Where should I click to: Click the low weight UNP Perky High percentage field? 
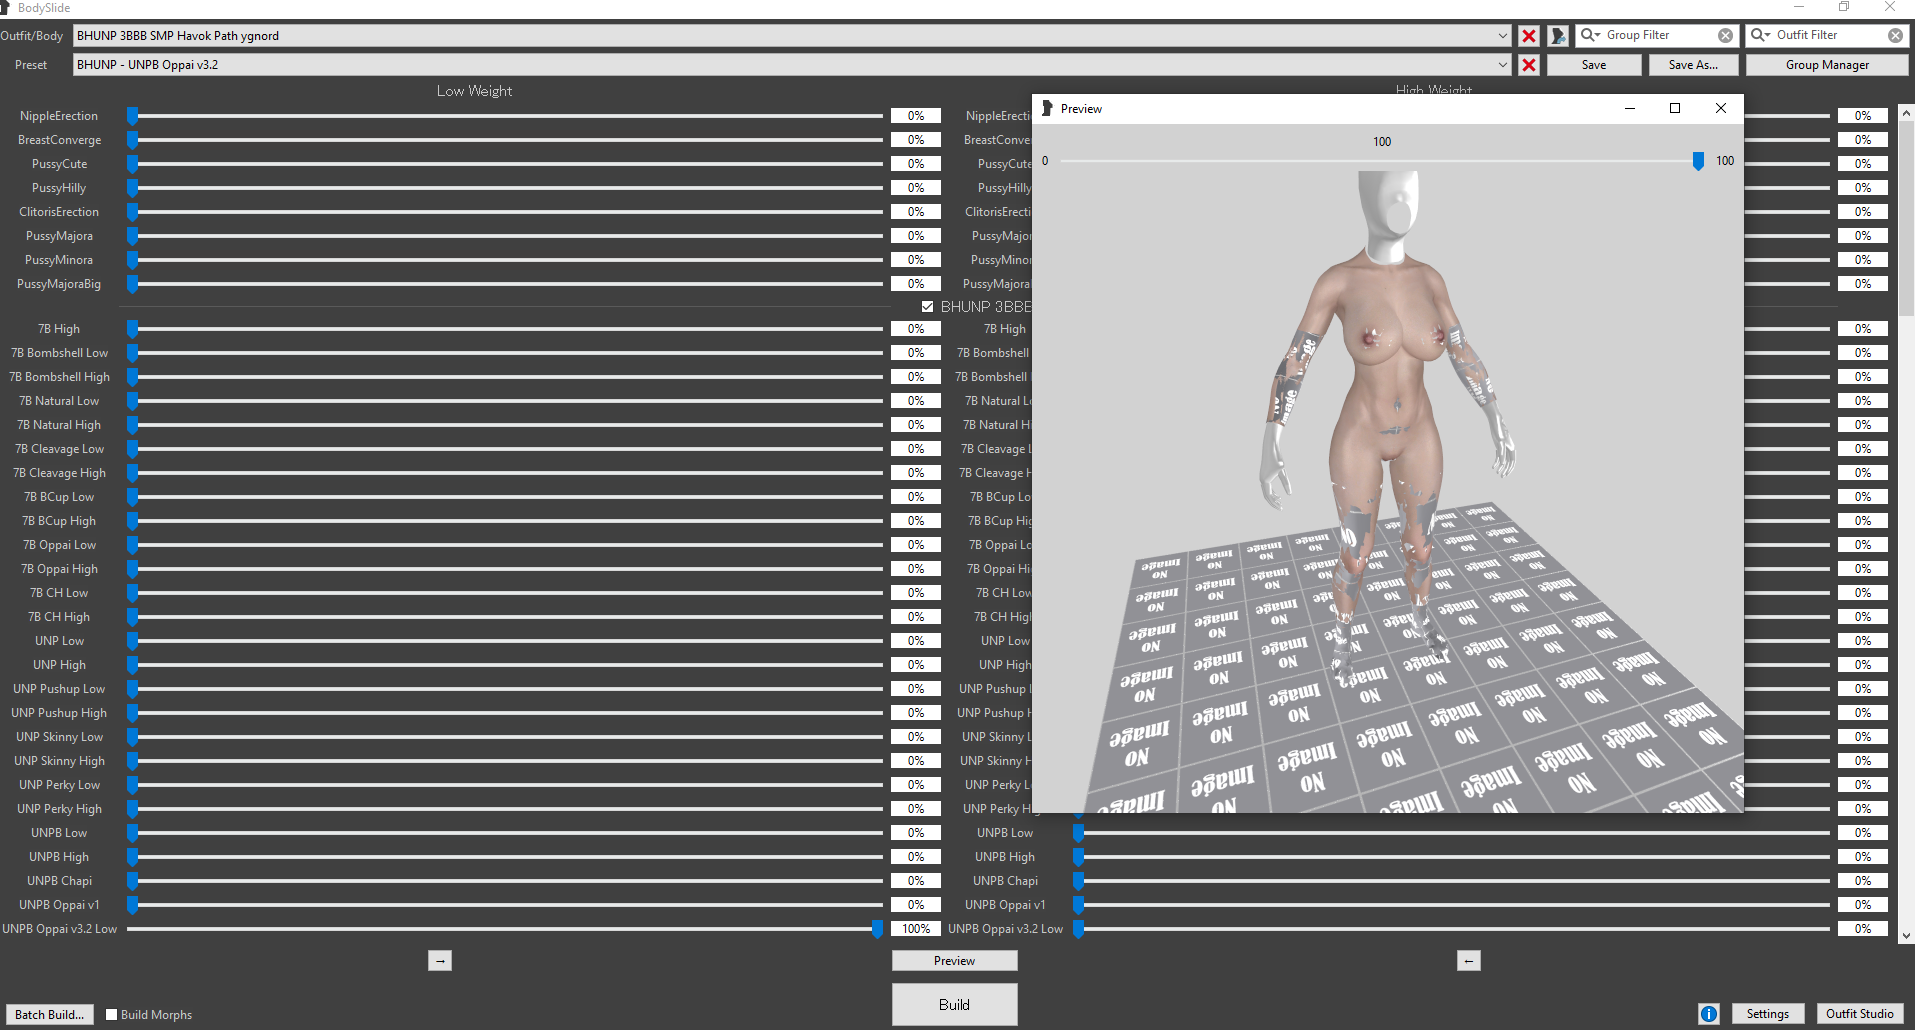(916, 809)
